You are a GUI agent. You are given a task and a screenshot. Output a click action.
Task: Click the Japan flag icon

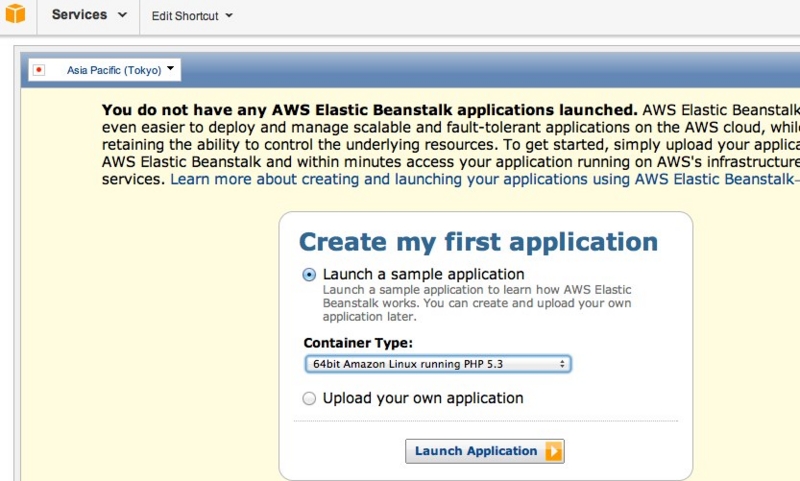coord(39,70)
